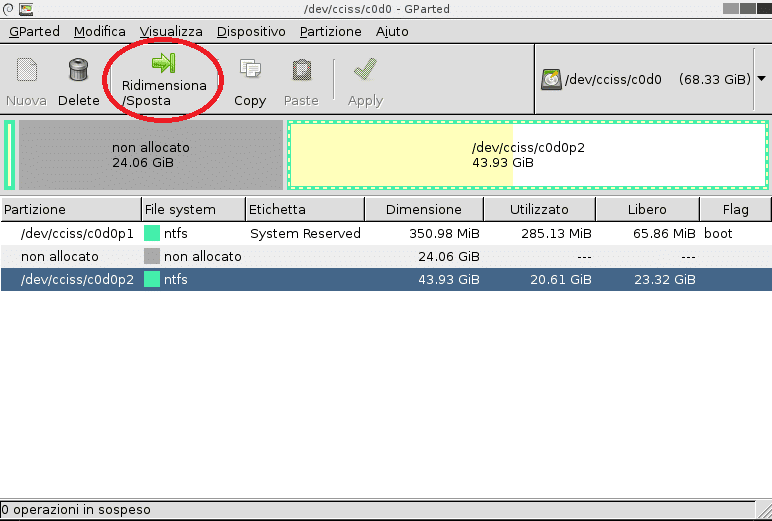Select the unallocated 24.06 GiB graphic block

(x=151, y=155)
